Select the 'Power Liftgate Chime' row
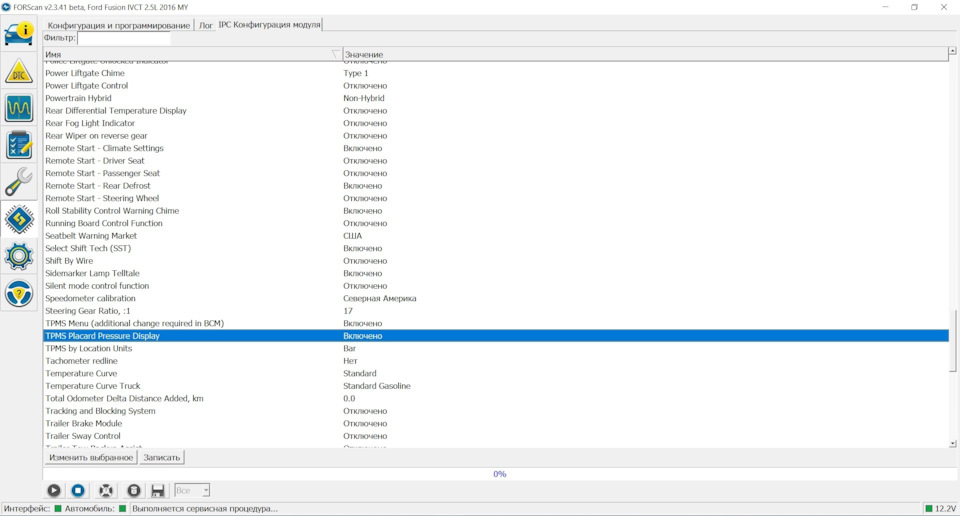 pos(496,73)
